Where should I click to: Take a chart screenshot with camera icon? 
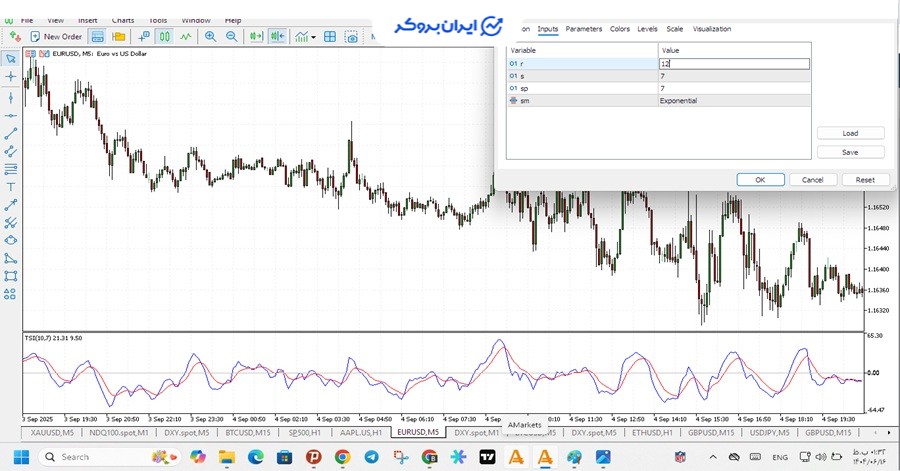(351, 37)
